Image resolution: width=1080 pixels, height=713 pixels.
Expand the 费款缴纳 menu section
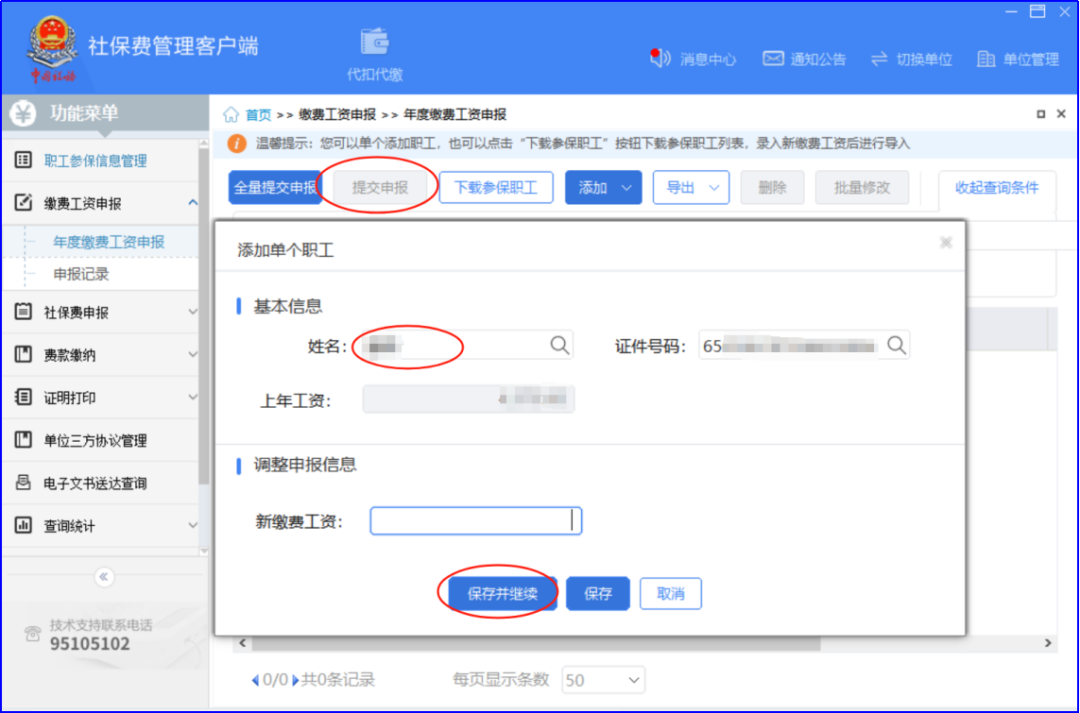[x=193, y=355]
